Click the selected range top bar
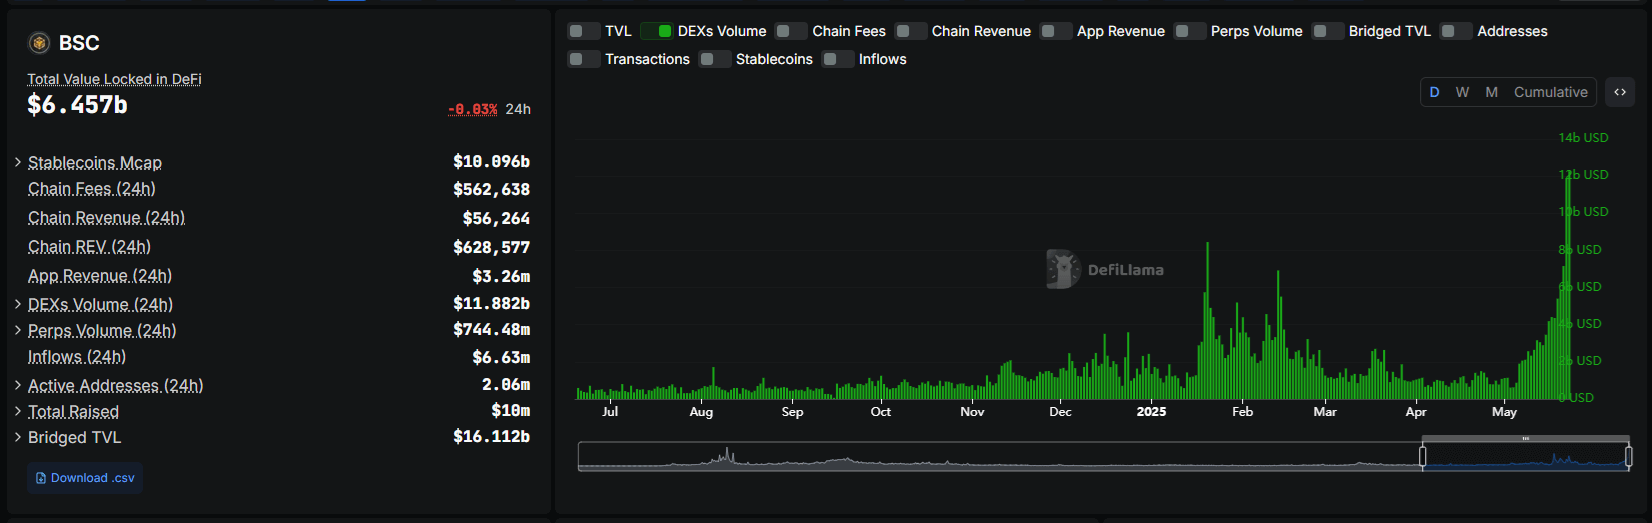 (x=1526, y=439)
